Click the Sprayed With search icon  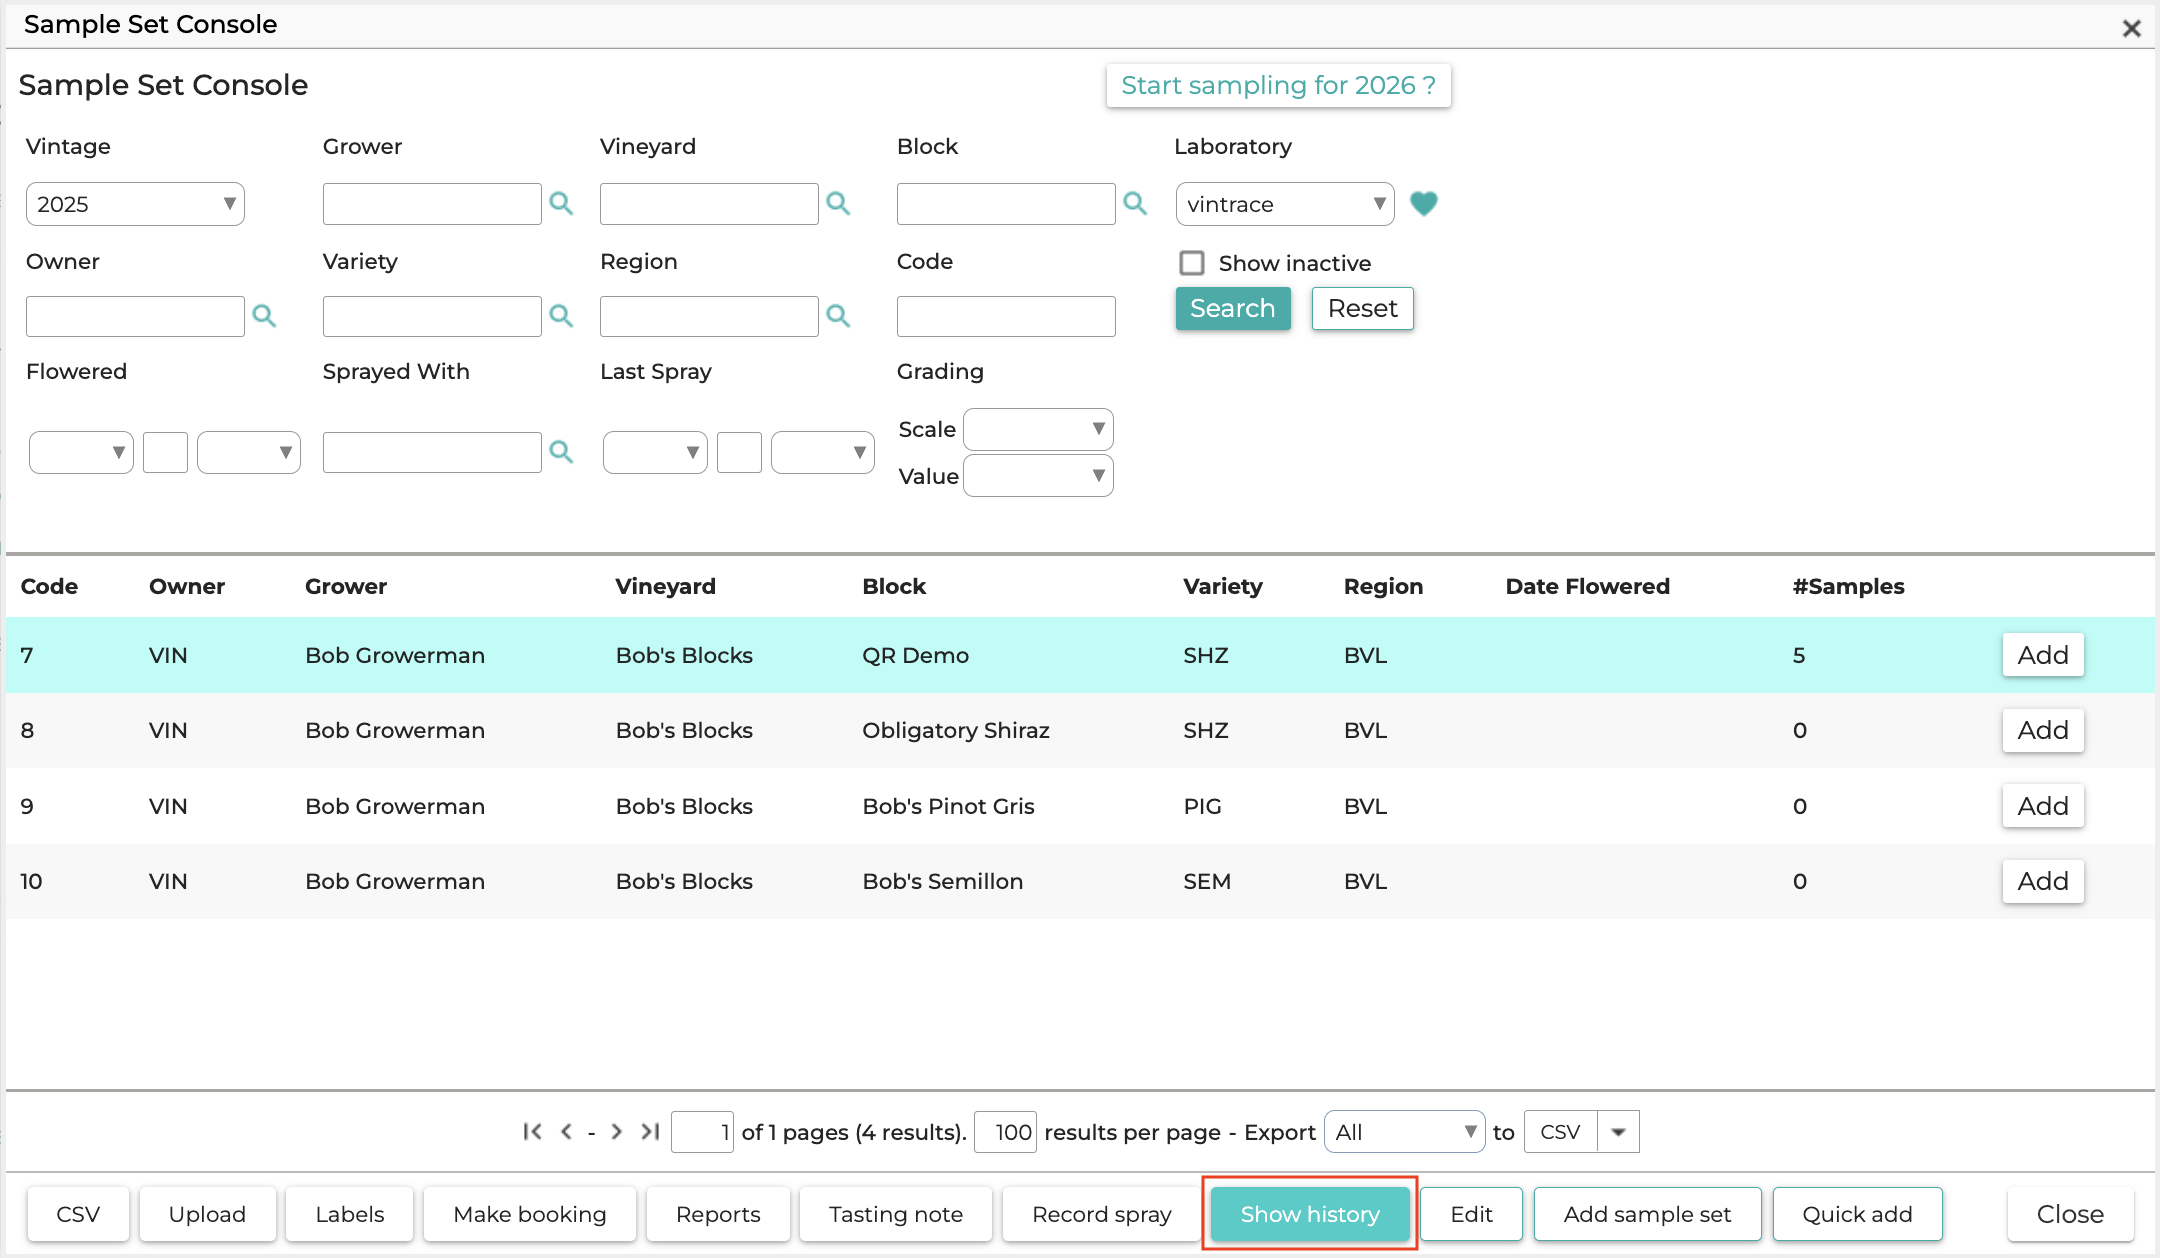coord(561,452)
